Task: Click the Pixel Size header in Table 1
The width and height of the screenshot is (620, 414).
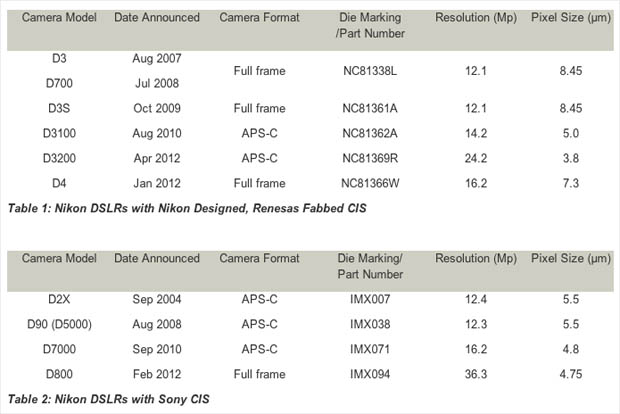Action: [571, 18]
